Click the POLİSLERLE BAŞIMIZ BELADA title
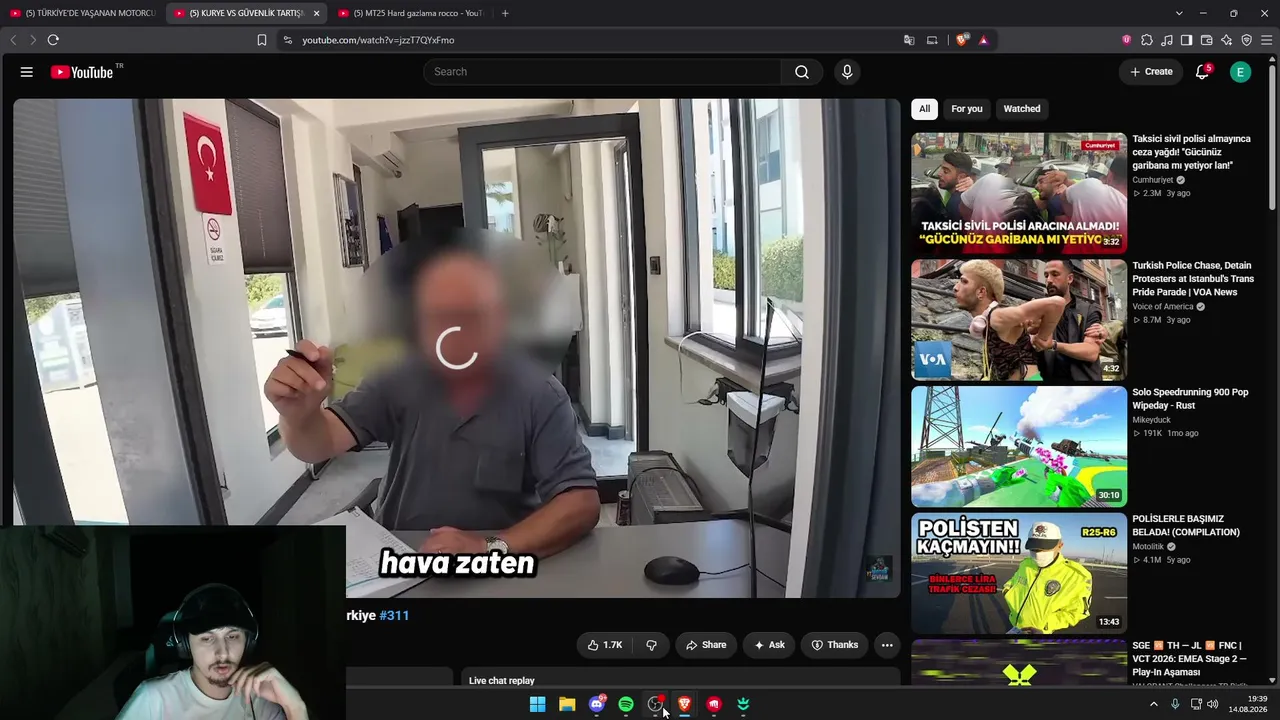Image resolution: width=1280 pixels, height=720 pixels. click(1186, 526)
